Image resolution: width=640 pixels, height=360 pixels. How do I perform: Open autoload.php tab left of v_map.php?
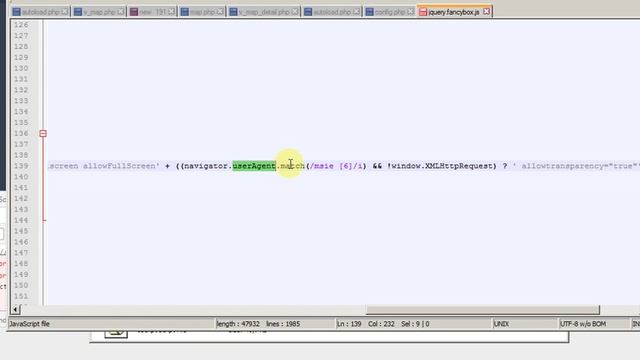(x=40, y=12)
